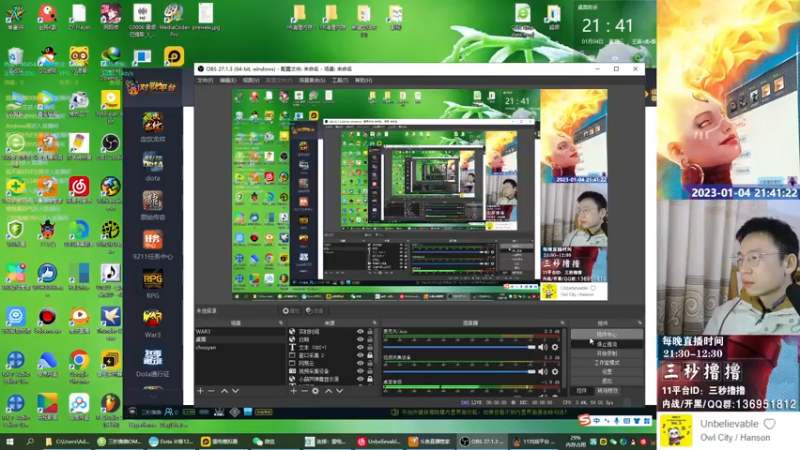The width and height of the screenshot is (800, 450).
Task: Open the 属性 properties button above scenes
Action: pyautogui.click(x=291, y=311)
